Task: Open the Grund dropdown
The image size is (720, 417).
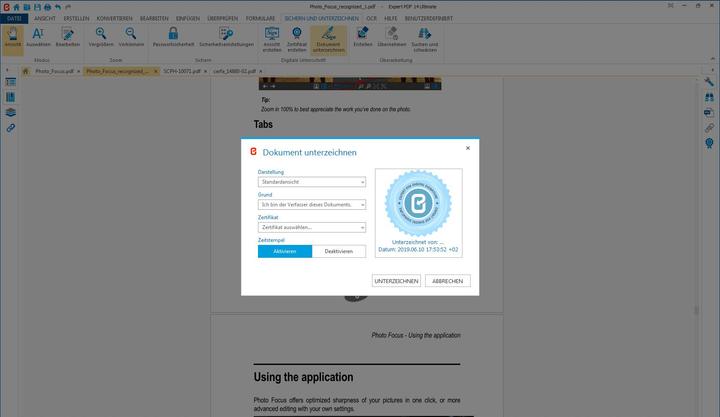Action: (312, 204)
